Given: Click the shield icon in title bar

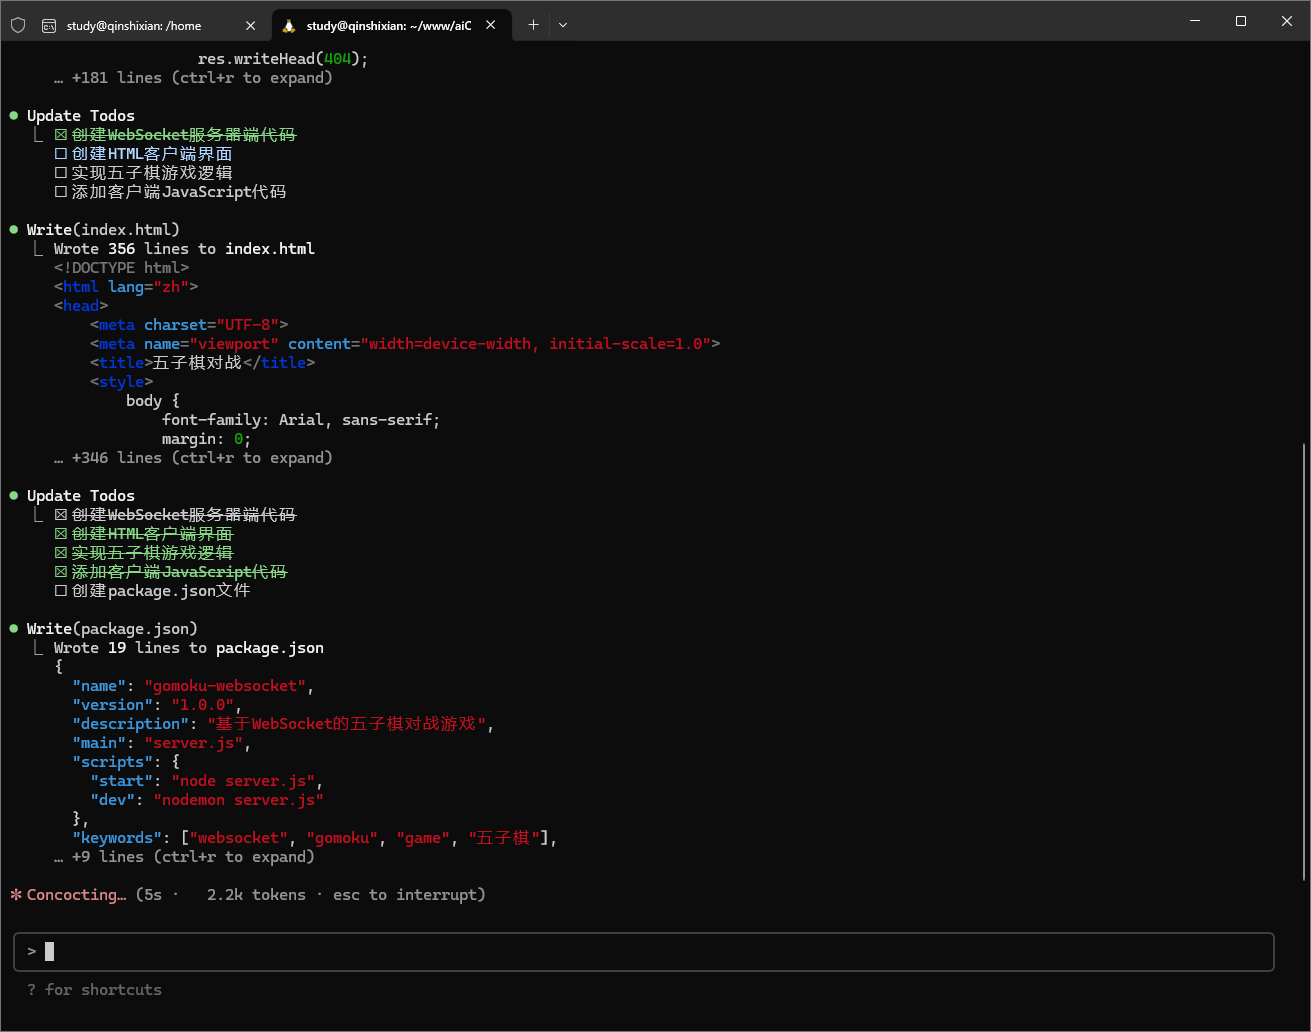Looking at the screenshot, I should 18,25.
